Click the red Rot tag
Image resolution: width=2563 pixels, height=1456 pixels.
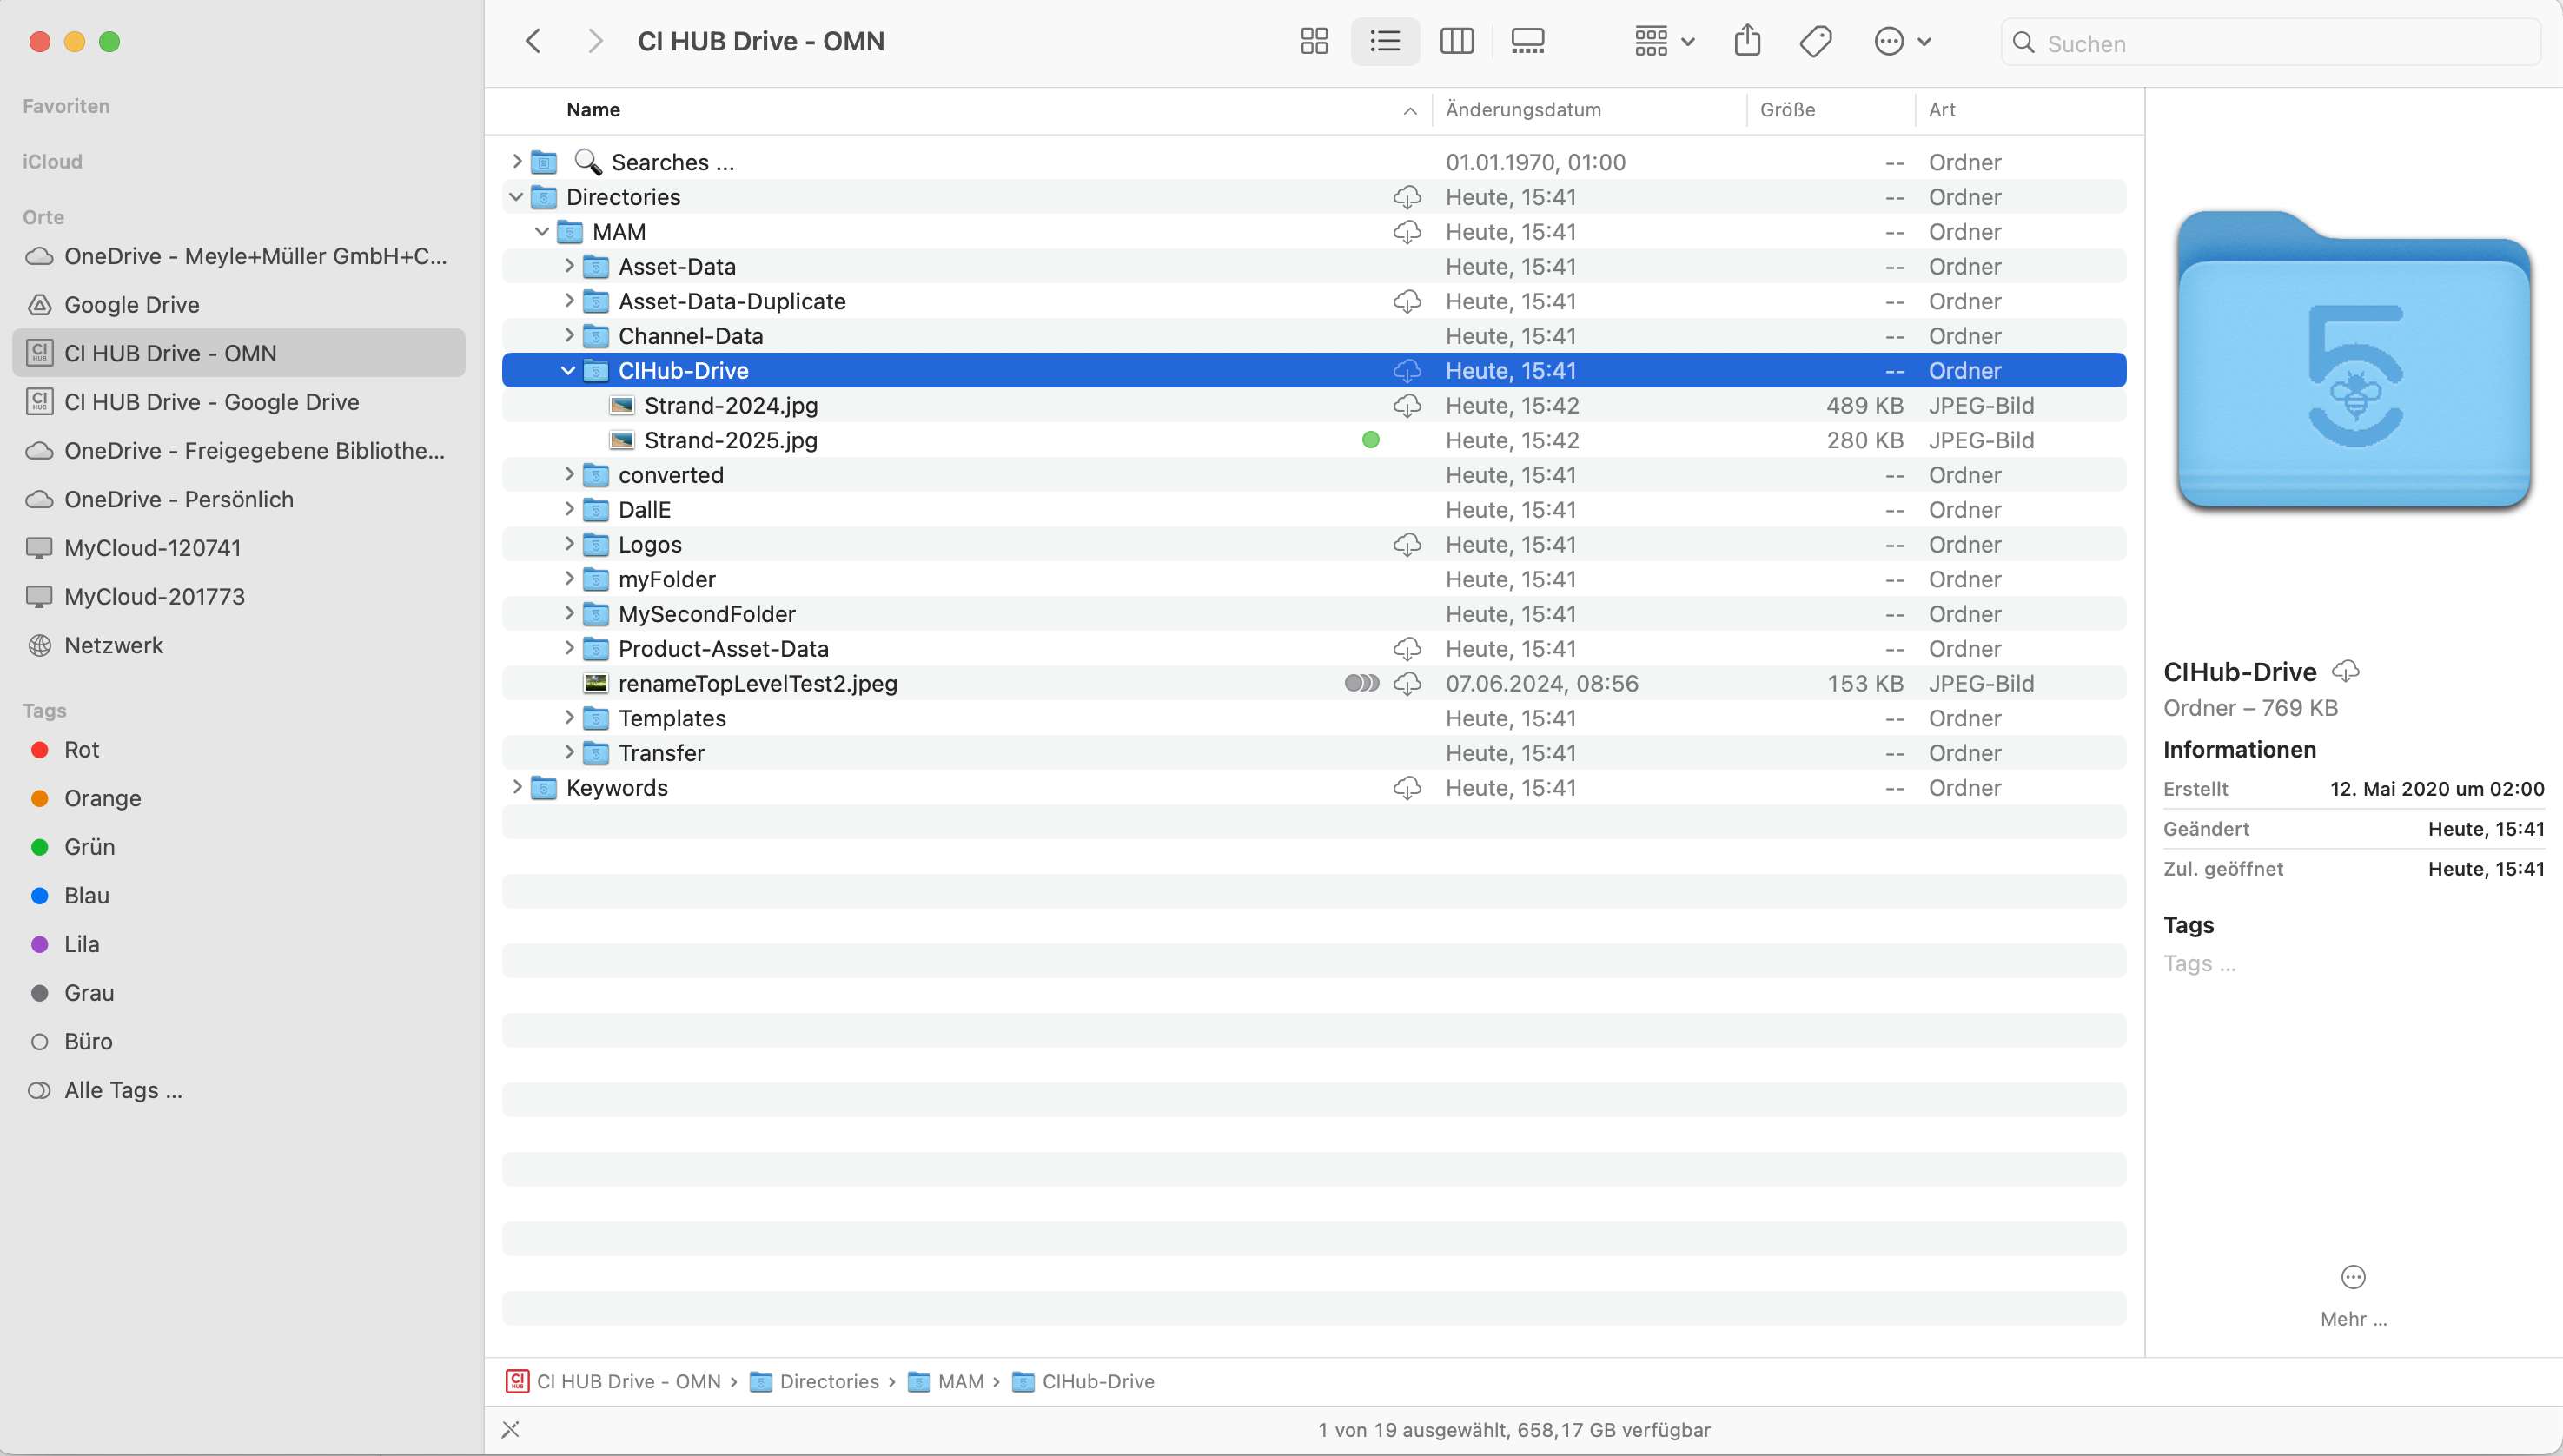(81, 750)
